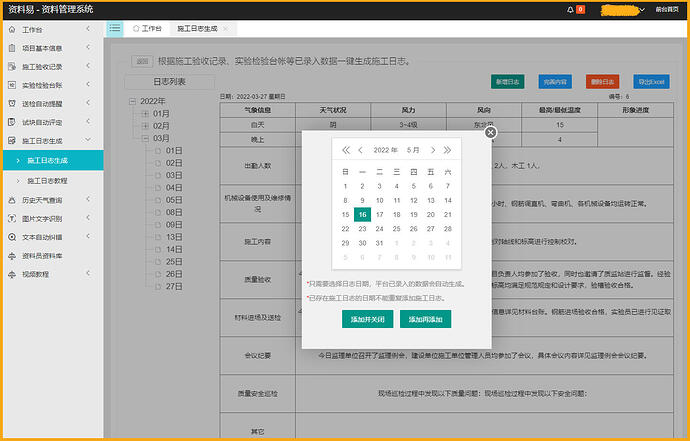This screenshot has height=441, width=690.
Task: Open the 前台首页 link
Action: click(x=669, y=9)
